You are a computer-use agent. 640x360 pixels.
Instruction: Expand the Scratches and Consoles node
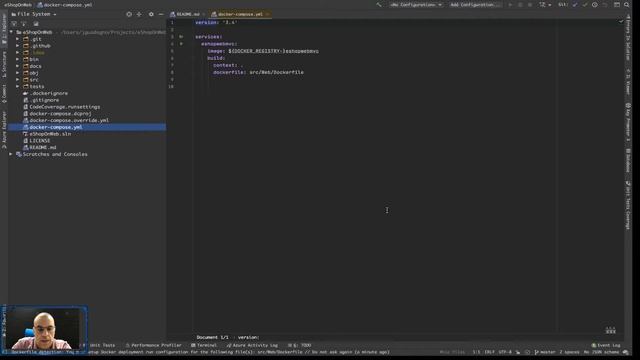(x=11, y=154)
